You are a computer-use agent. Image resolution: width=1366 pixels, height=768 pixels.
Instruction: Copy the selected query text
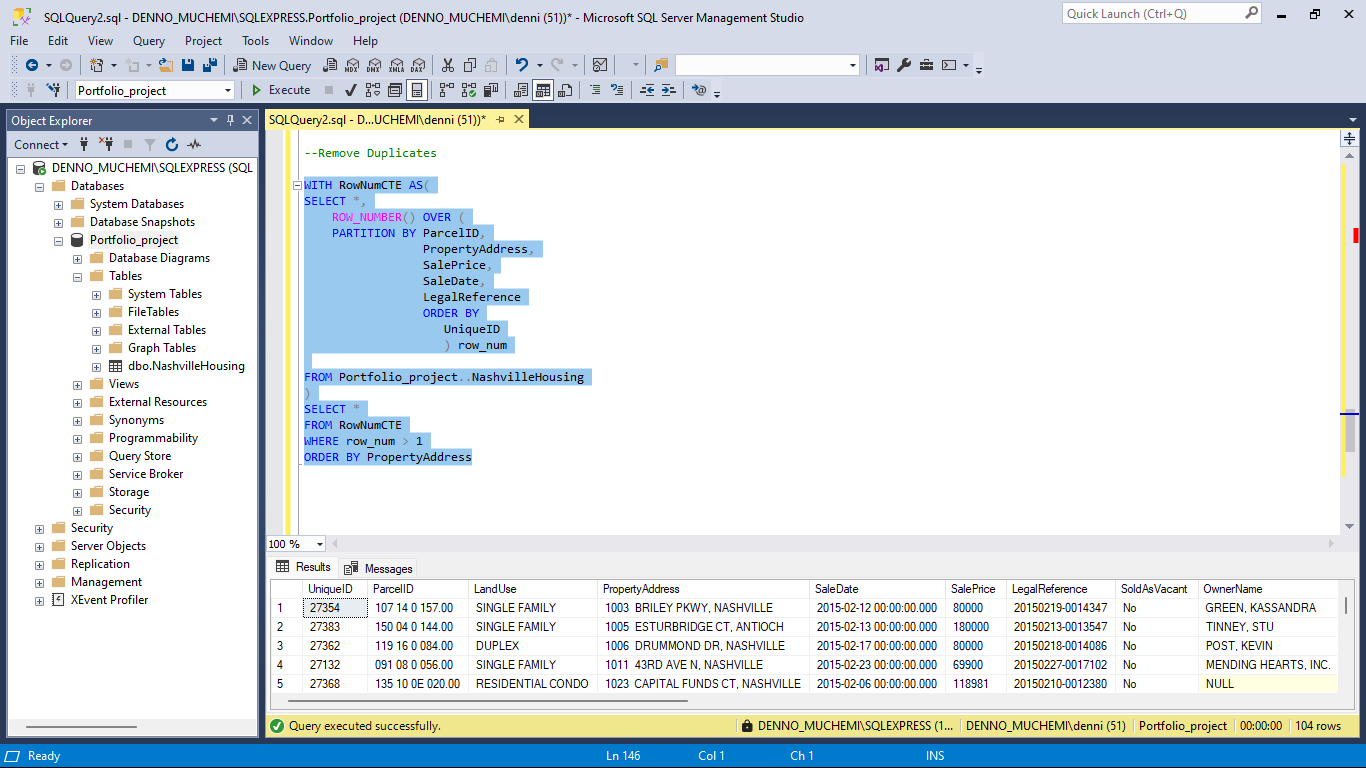[469, 65]
